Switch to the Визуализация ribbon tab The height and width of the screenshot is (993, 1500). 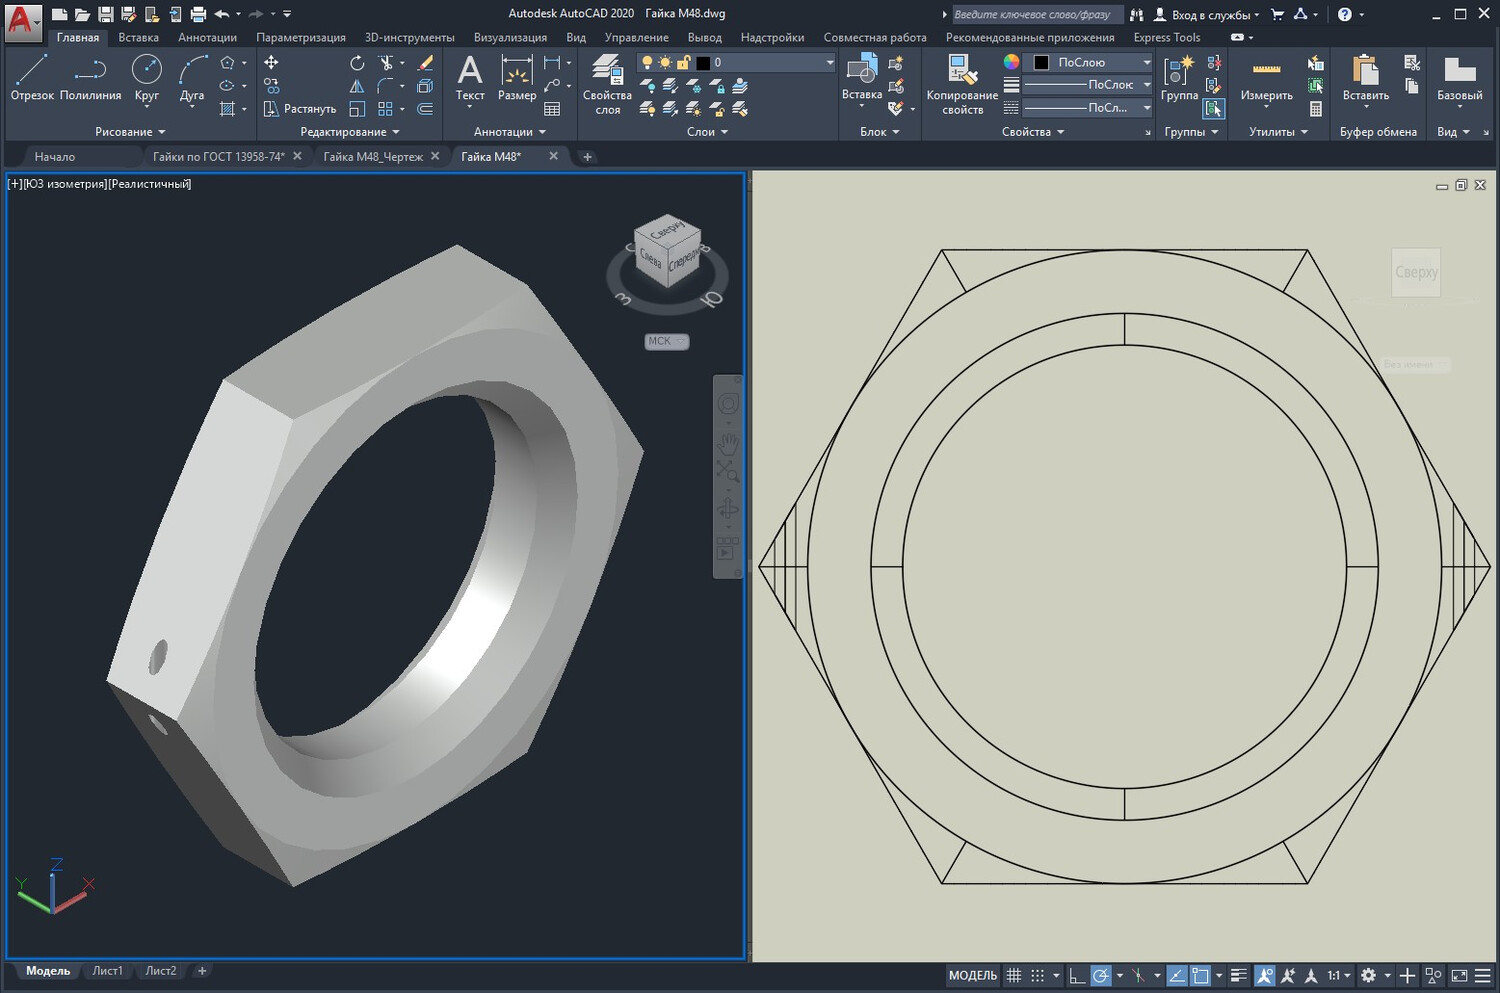coord(510,38)
